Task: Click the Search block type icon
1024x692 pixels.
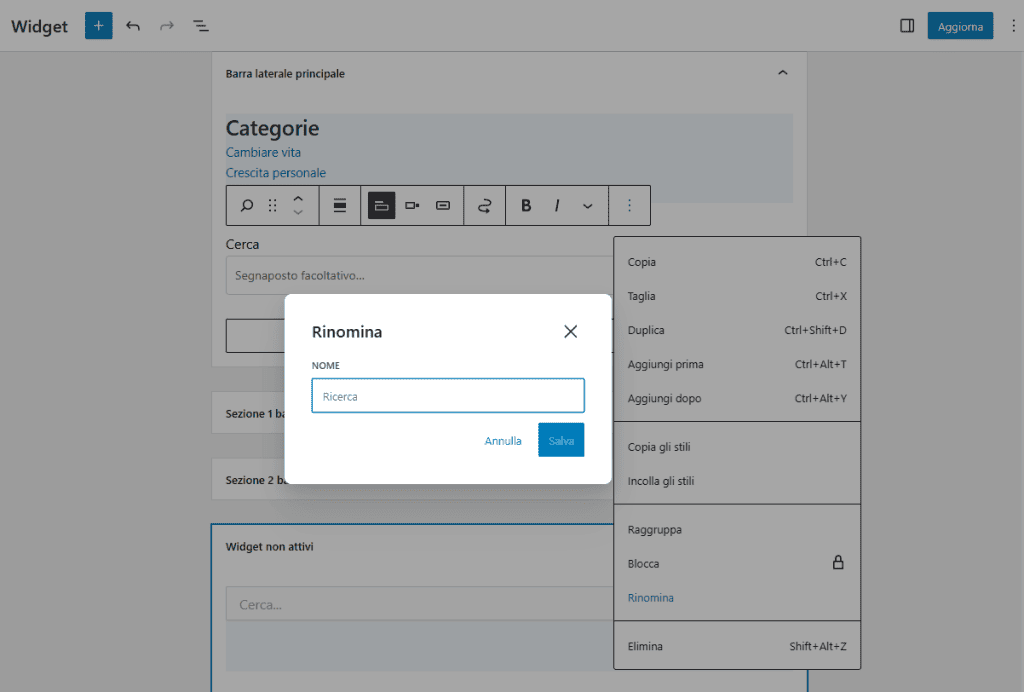Action: click(247, 206)
